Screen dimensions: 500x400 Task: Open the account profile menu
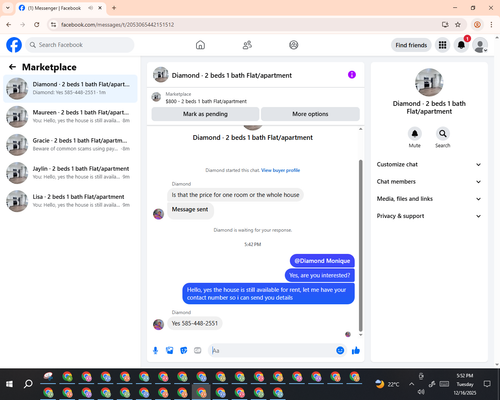480,45
